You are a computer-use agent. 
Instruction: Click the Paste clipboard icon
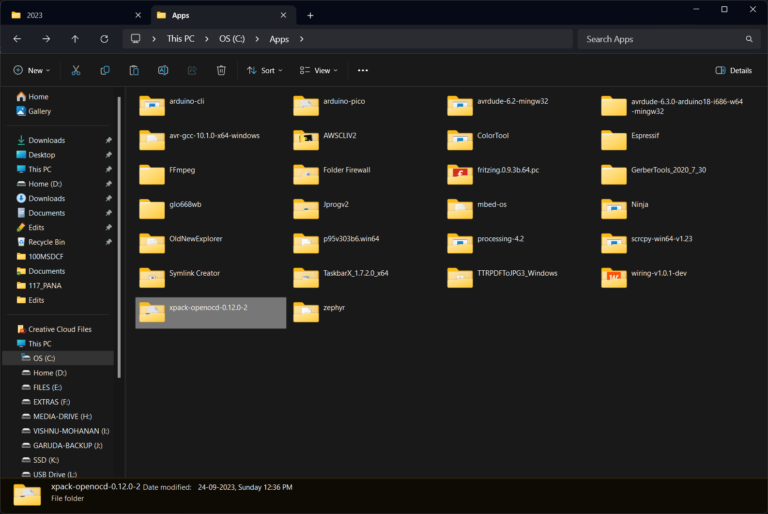click(134, 71)
